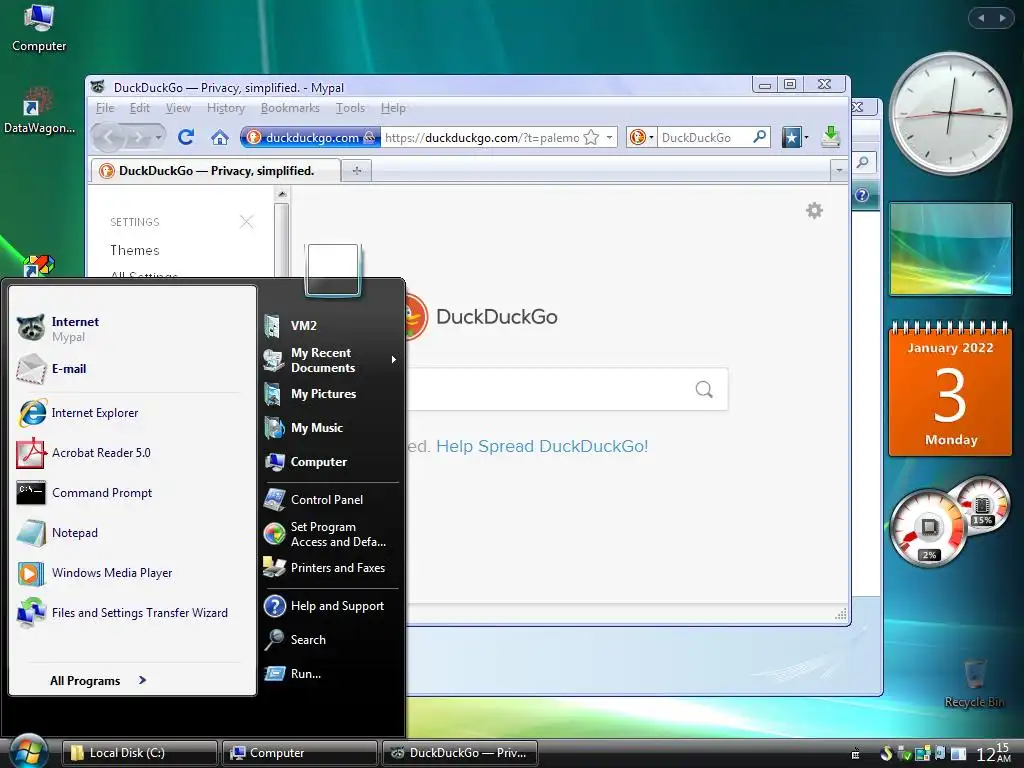Expand My Recent Documents submenu

[x=331, y=360]
